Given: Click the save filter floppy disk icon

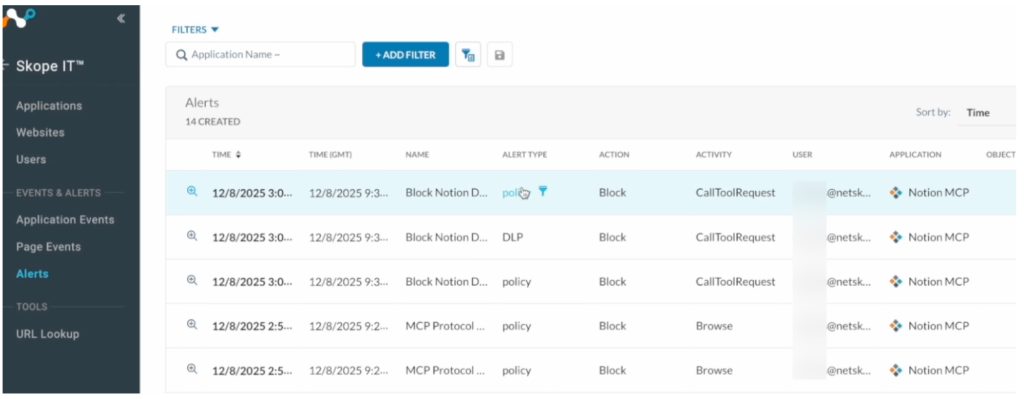Looking at the screenshot, I should click(x=500, y=55).
